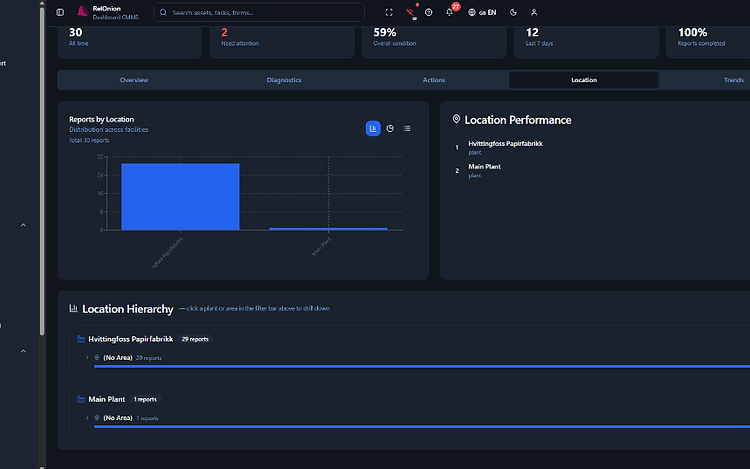The width and height of the screenshot is (750, 469).
Task: Expand (No Area) under Hvittingfoss Papirfabrikk
Action: point(87,358)
